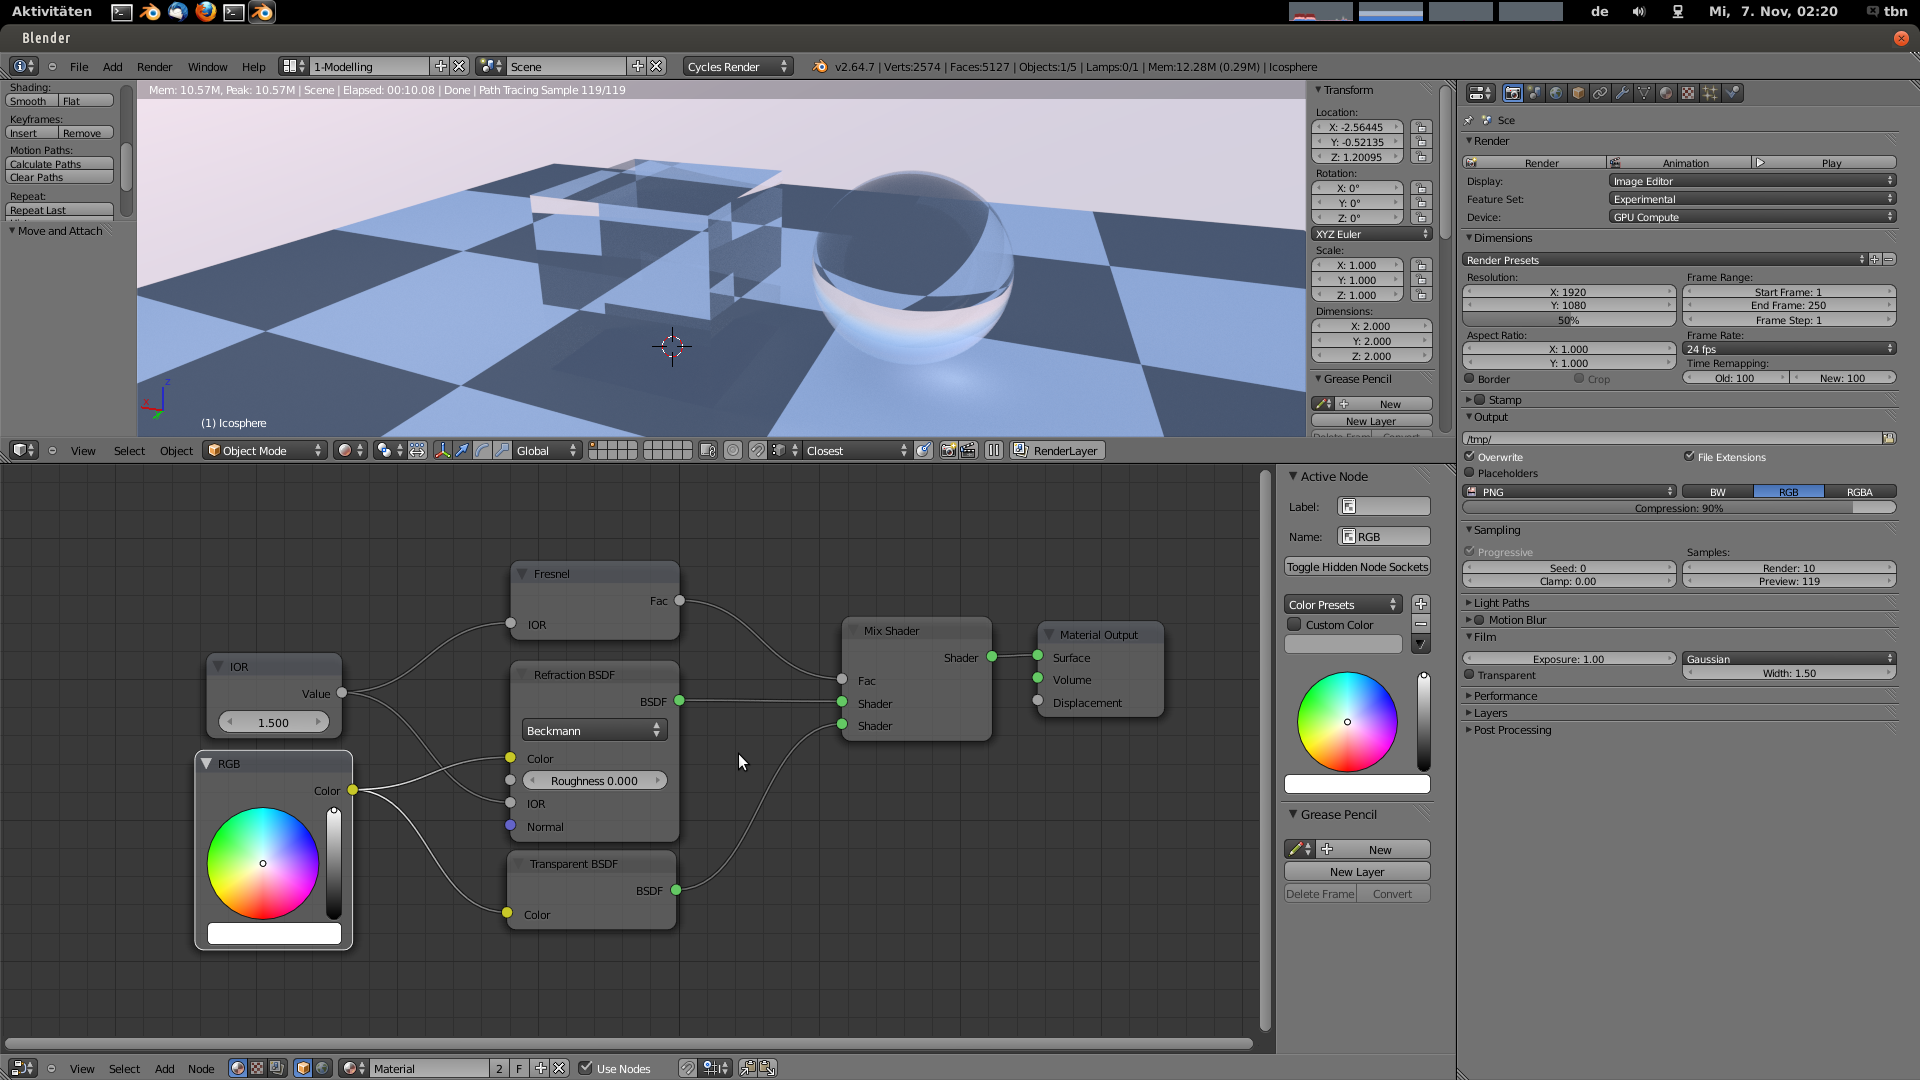Open the Node menu in node editor
Viewport: 1920px width, 1080px height.
tap(201, 1068)
